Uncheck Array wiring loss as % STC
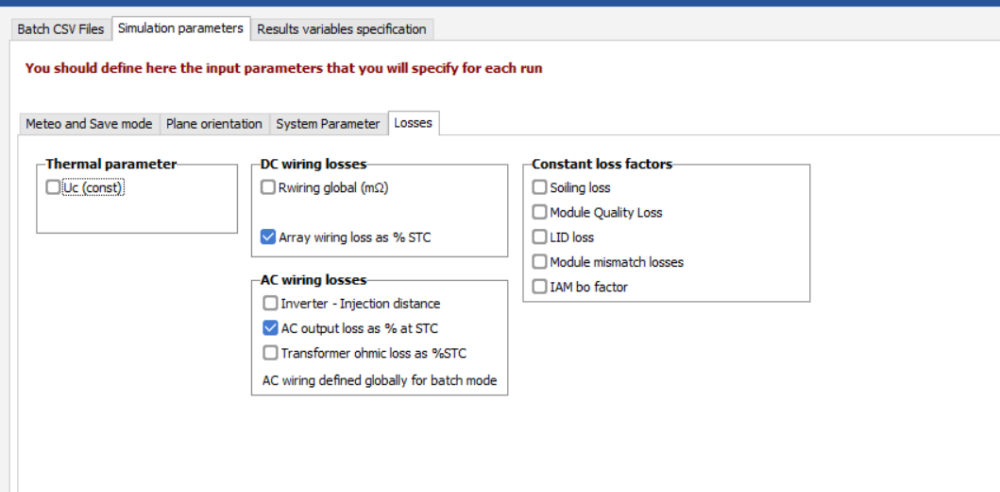Image resolution: width=1000 pixels, height=492 pixels. pyautogui.click(x=268, y=237)
